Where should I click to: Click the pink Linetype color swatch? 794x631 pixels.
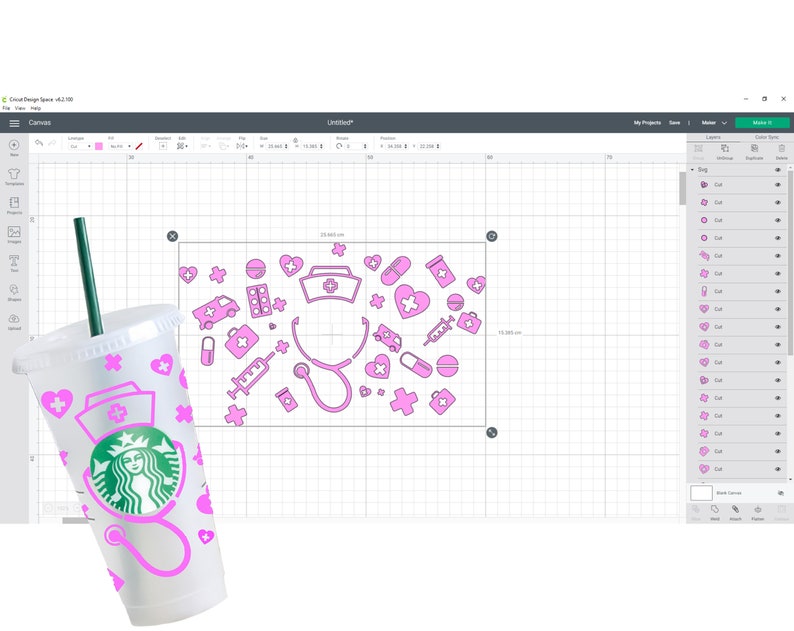pyautogui.click(x=99, y=146)
